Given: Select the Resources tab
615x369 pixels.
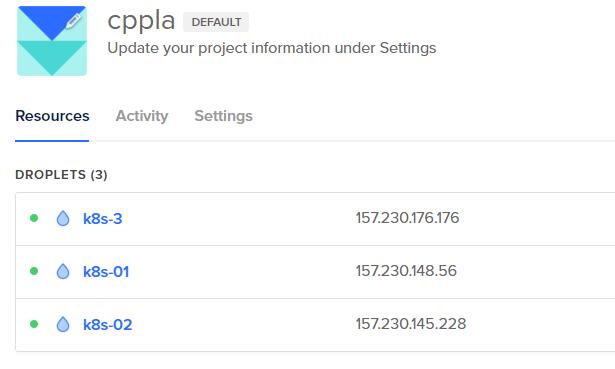Looking at the screenshot, I should [52, 116].
